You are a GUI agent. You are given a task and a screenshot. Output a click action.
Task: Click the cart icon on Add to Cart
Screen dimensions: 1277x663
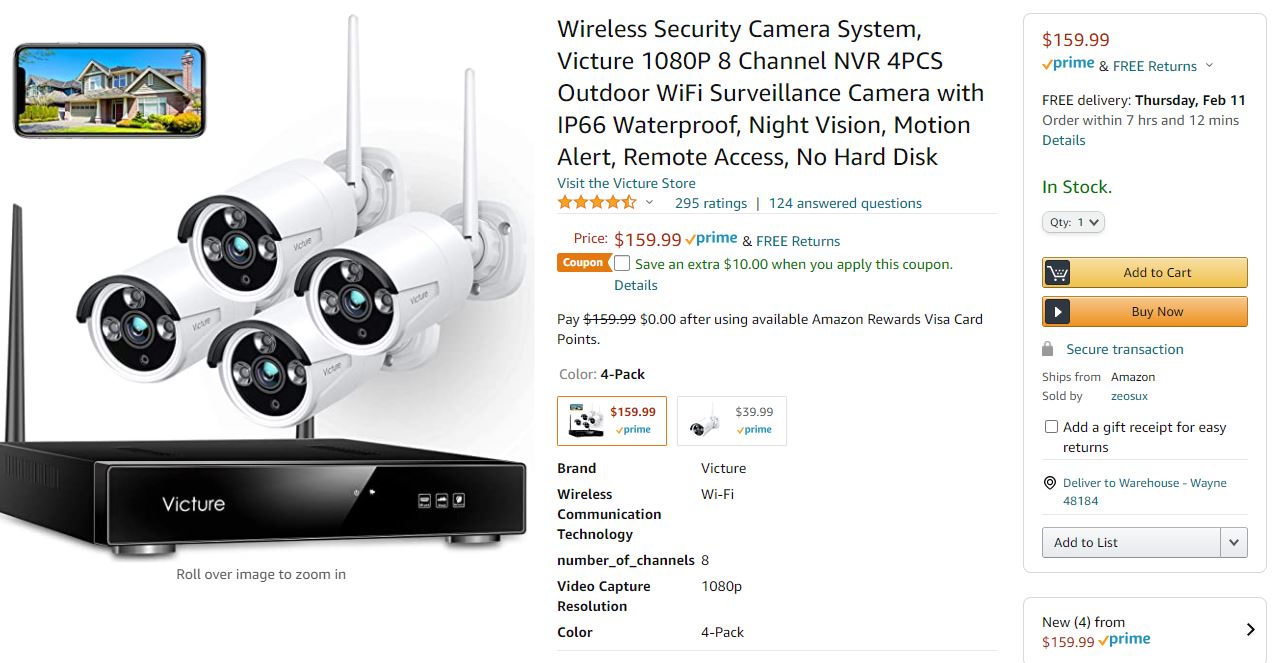tap(1057, 273)
